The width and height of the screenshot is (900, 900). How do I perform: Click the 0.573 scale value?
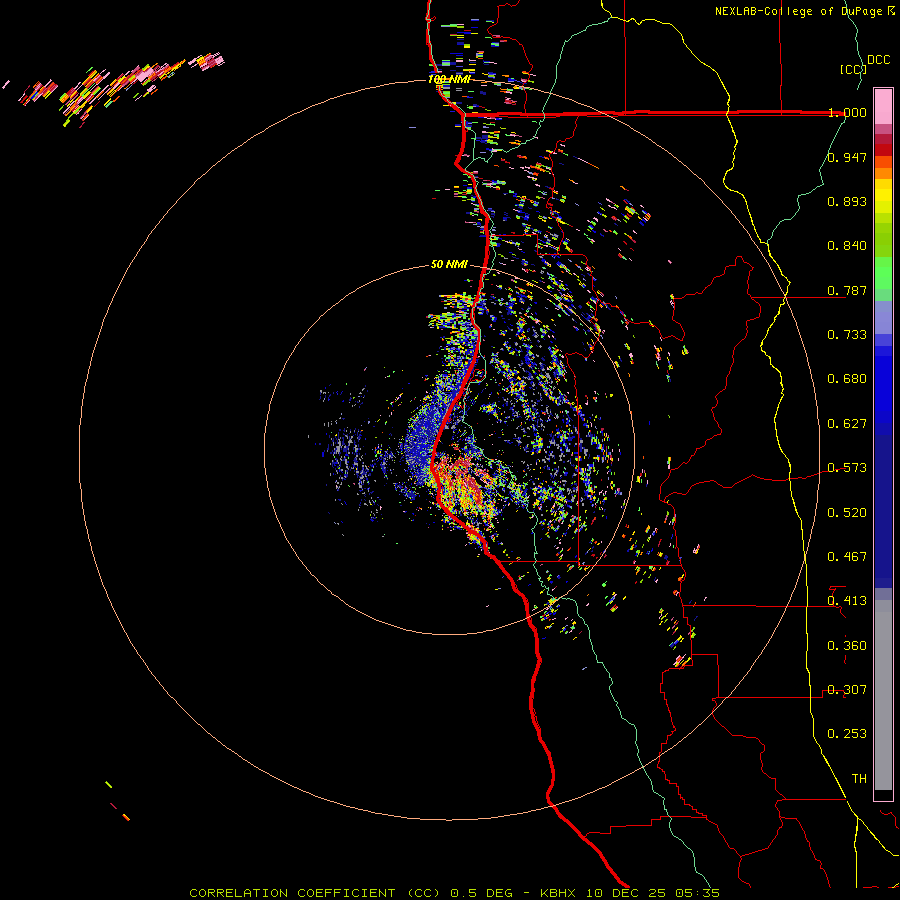coord(847,468)
